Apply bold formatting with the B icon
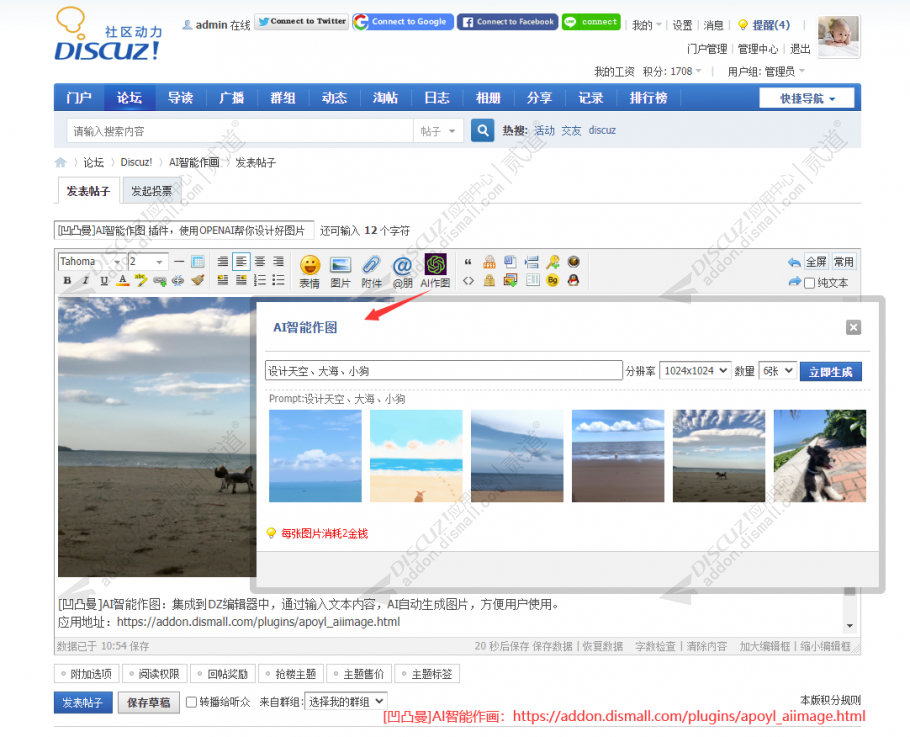910x737 pixels. (x=68, y=281)
